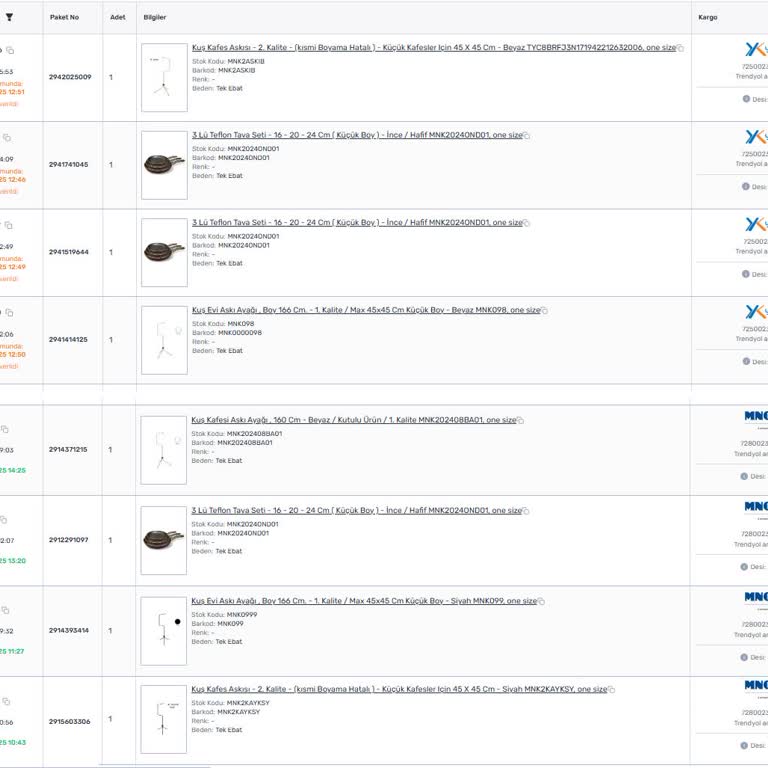Open Kuş Kafesi Askı Ayağı 160 Cm link

click(x=354, y=420)
